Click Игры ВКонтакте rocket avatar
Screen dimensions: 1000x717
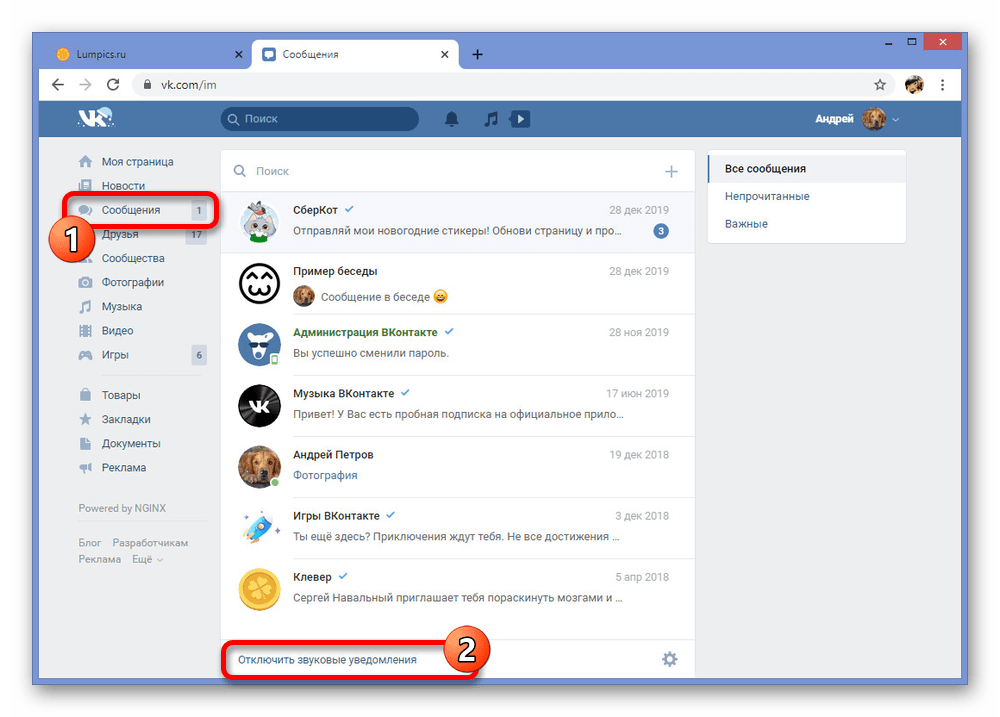pyautogui.click(x=259, y=528)
